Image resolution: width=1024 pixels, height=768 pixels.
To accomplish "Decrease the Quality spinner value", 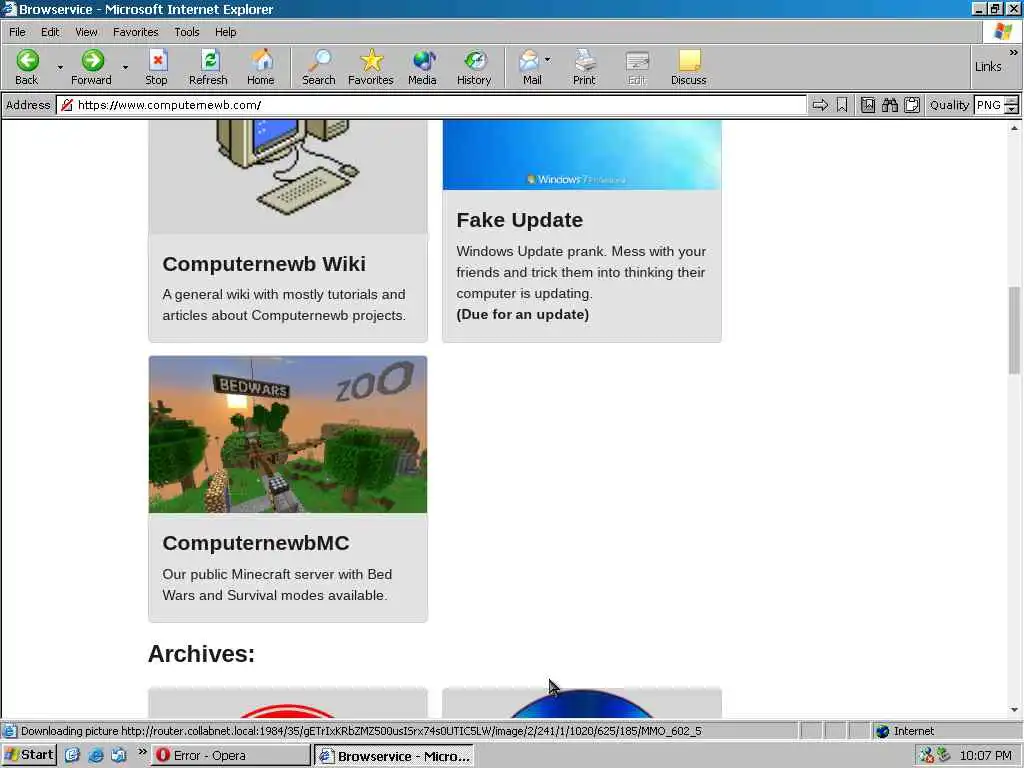I will pos(1012,109).
